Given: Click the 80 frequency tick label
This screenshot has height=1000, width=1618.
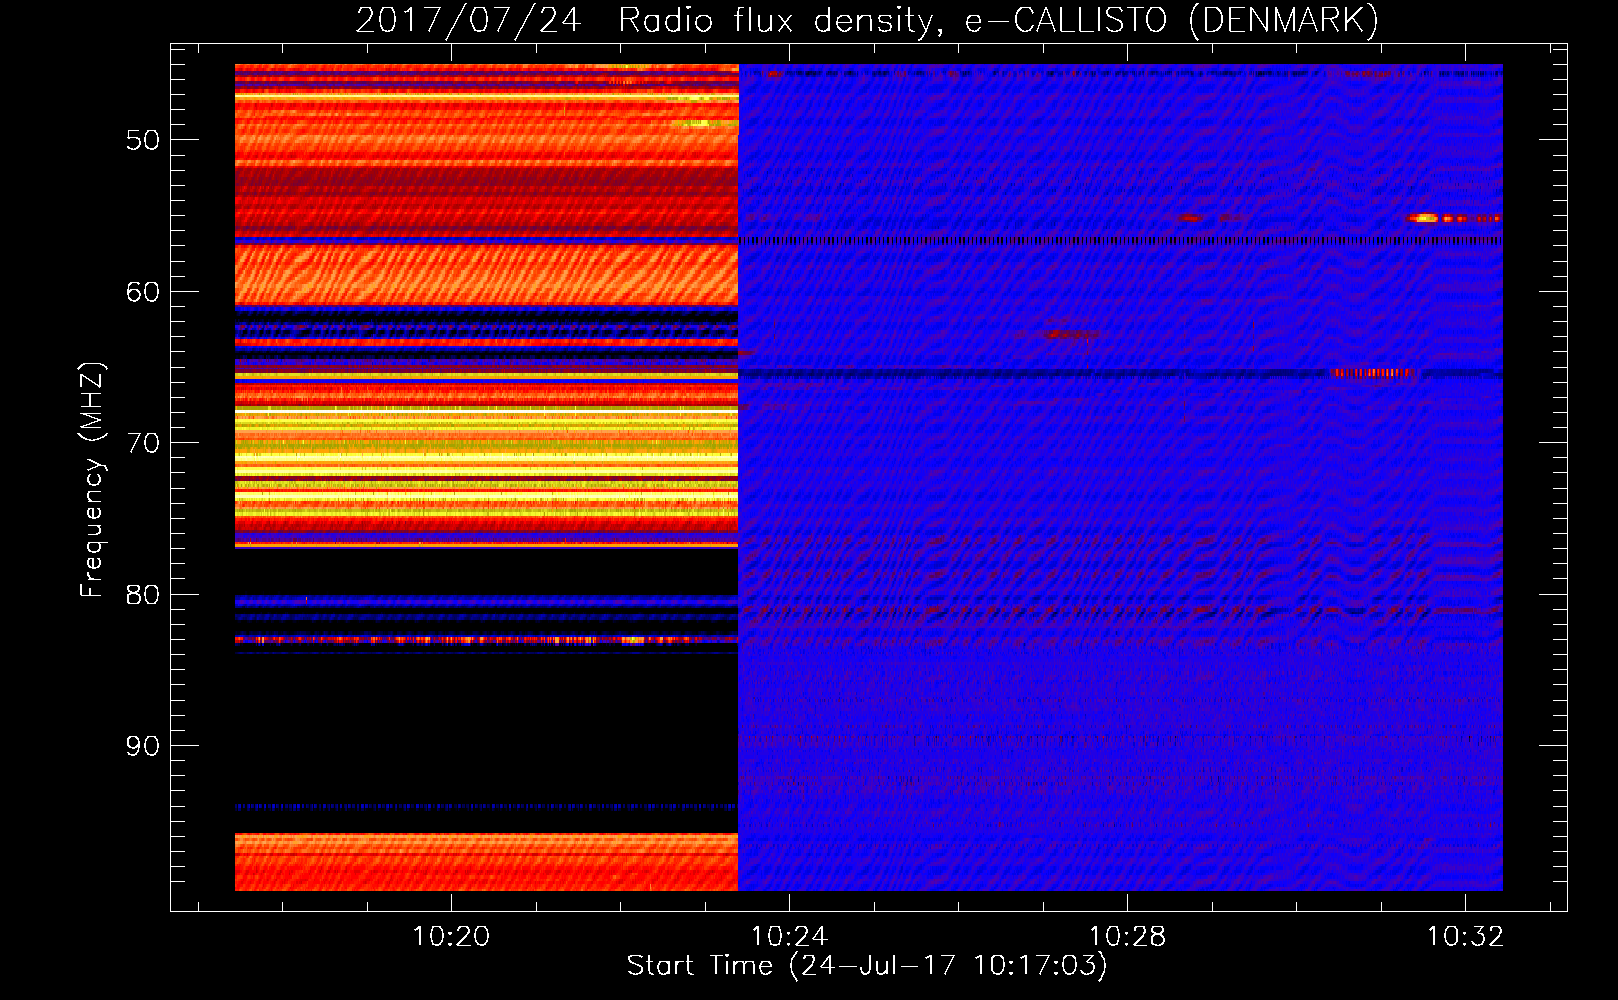Looking at the screenshot, I should 143,595.
